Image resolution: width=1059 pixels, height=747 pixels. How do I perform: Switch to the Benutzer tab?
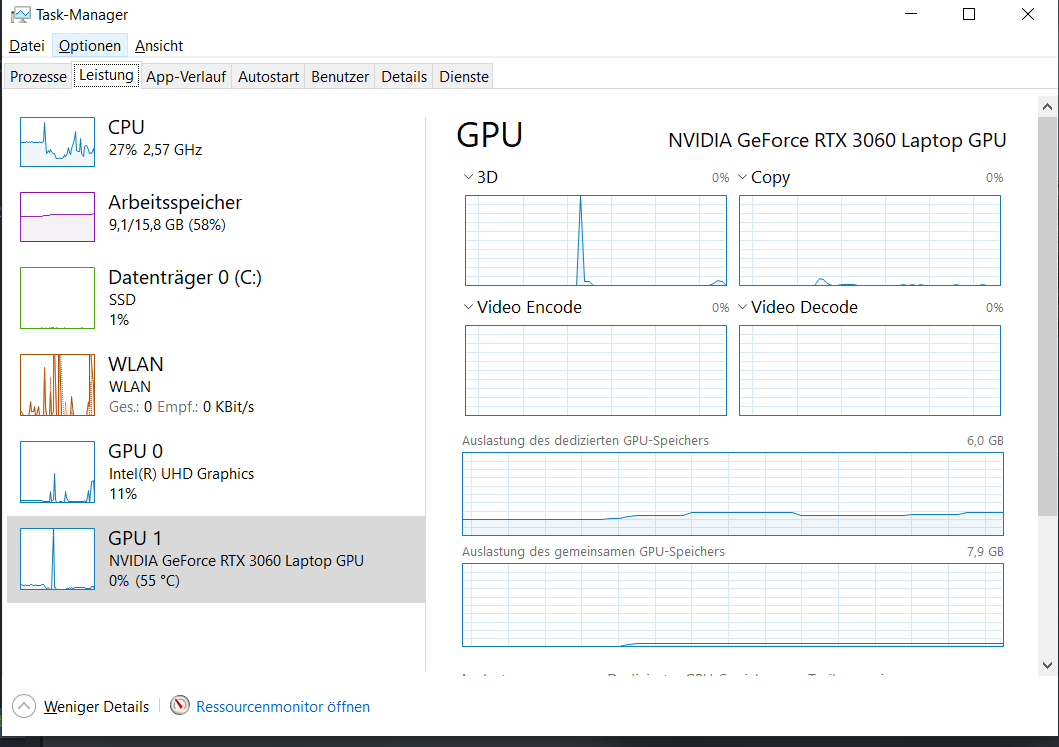[340, 76]
